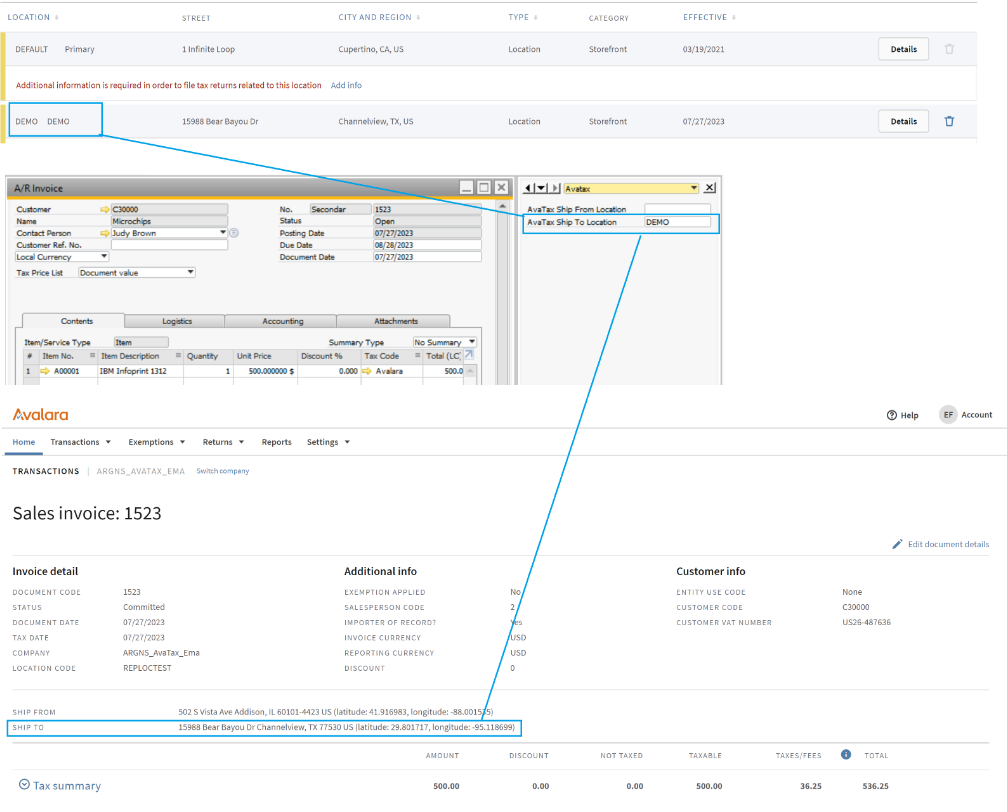Go to the Home page
This screenshot has height=812, width=1007.
point(24,442)
